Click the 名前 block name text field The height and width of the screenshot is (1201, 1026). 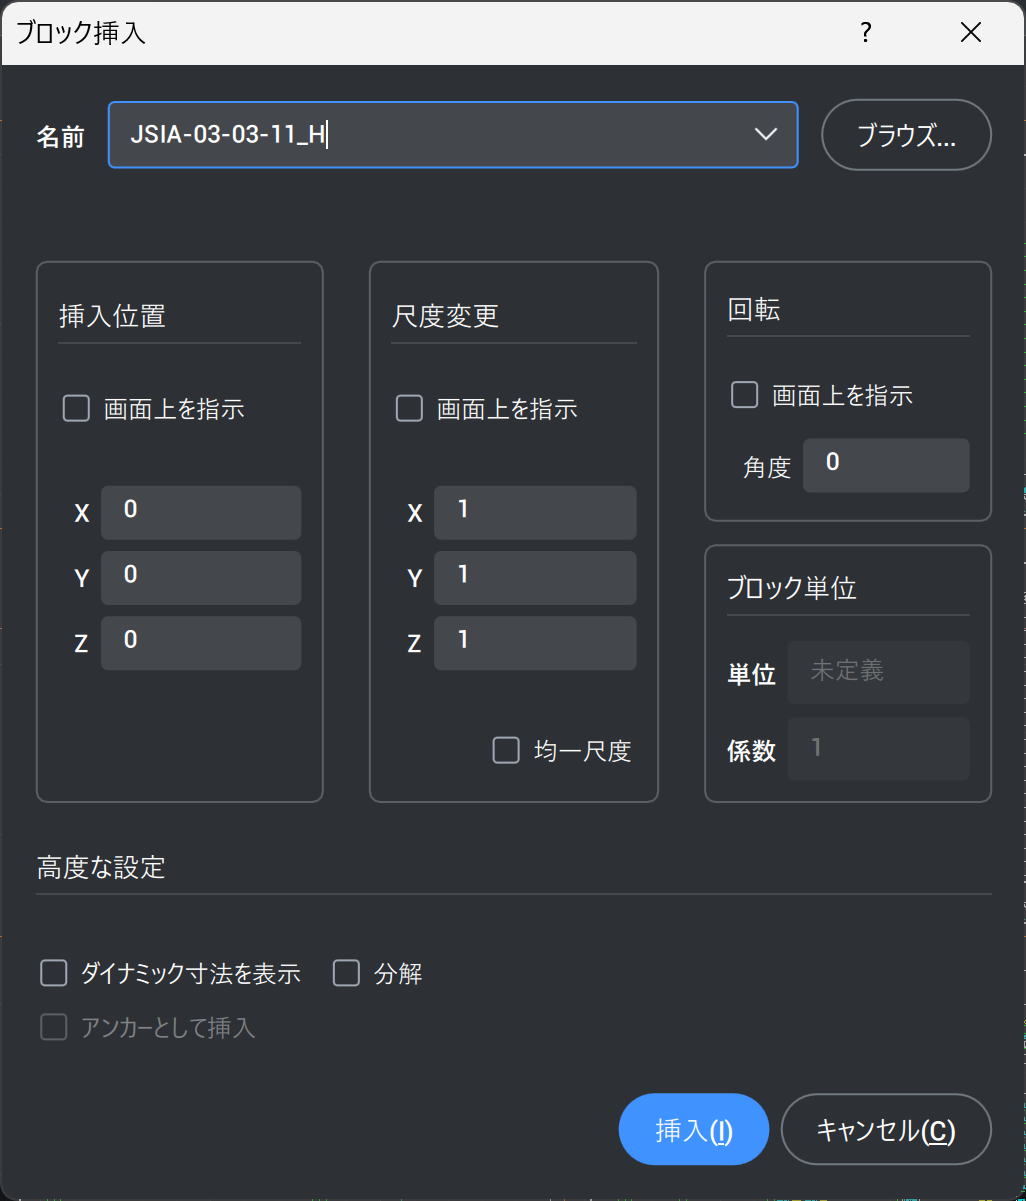(430, 135)
